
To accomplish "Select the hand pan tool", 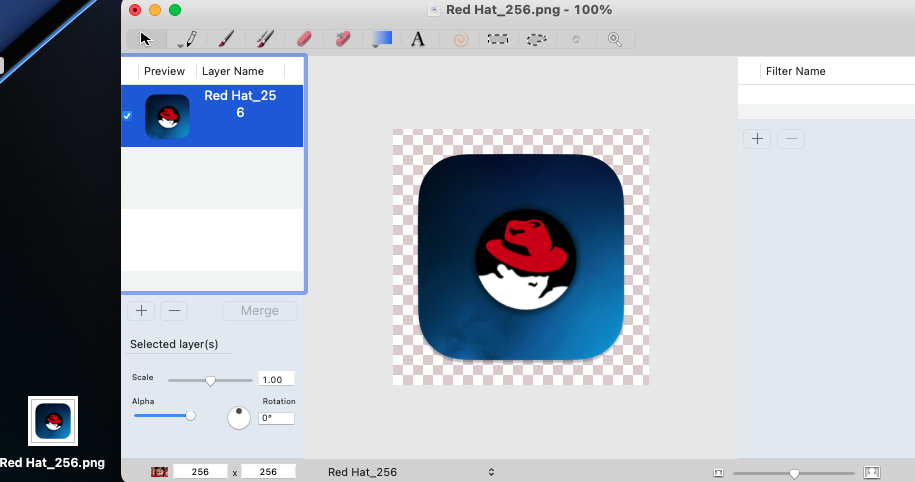I will pos(576,39).
